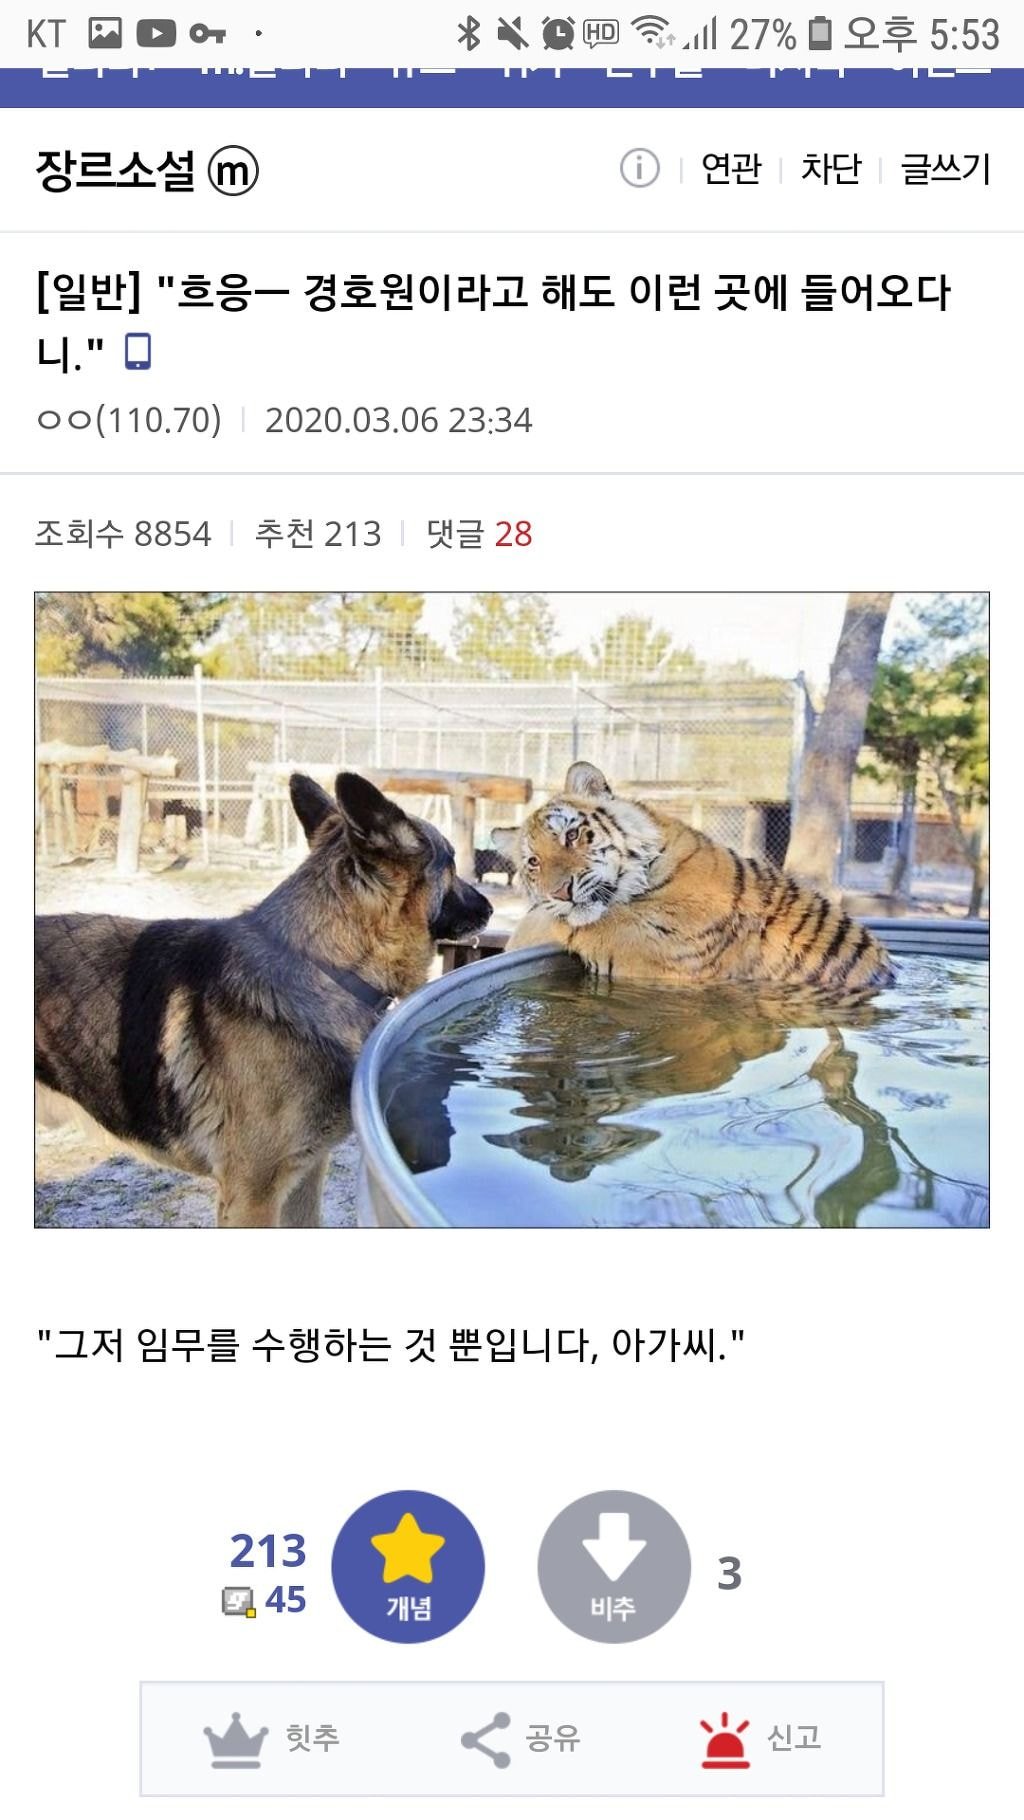1024x1820 pixels.
Task: Tap the upvote count 213
Action: [x=268, y=1551]
